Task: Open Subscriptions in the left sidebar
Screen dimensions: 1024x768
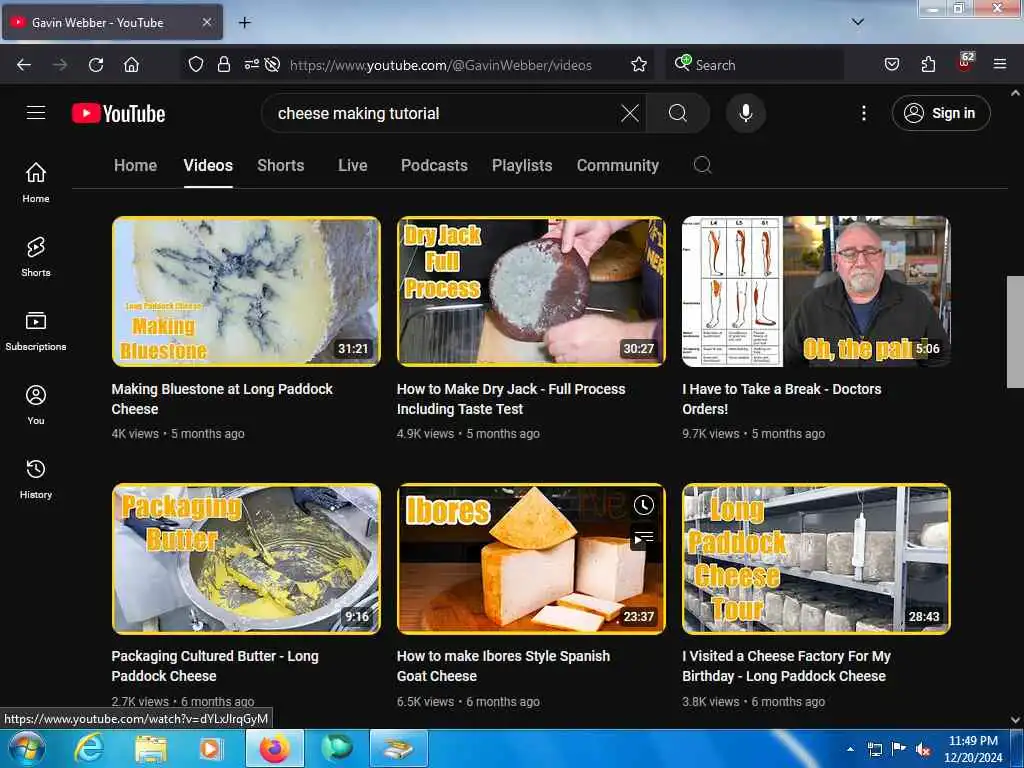Action: point(36,331)
